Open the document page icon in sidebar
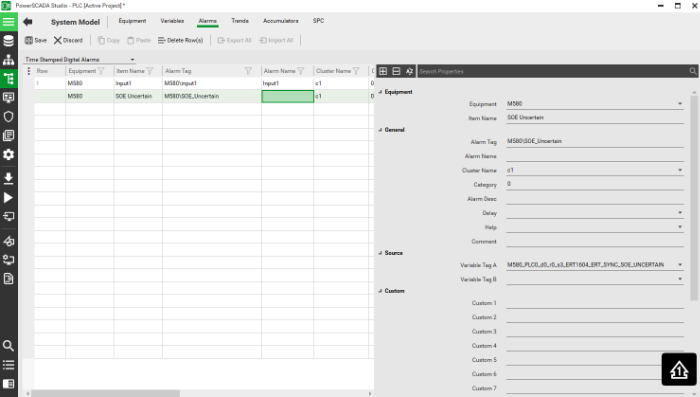The image size is (700, 397). pos(8,279)
